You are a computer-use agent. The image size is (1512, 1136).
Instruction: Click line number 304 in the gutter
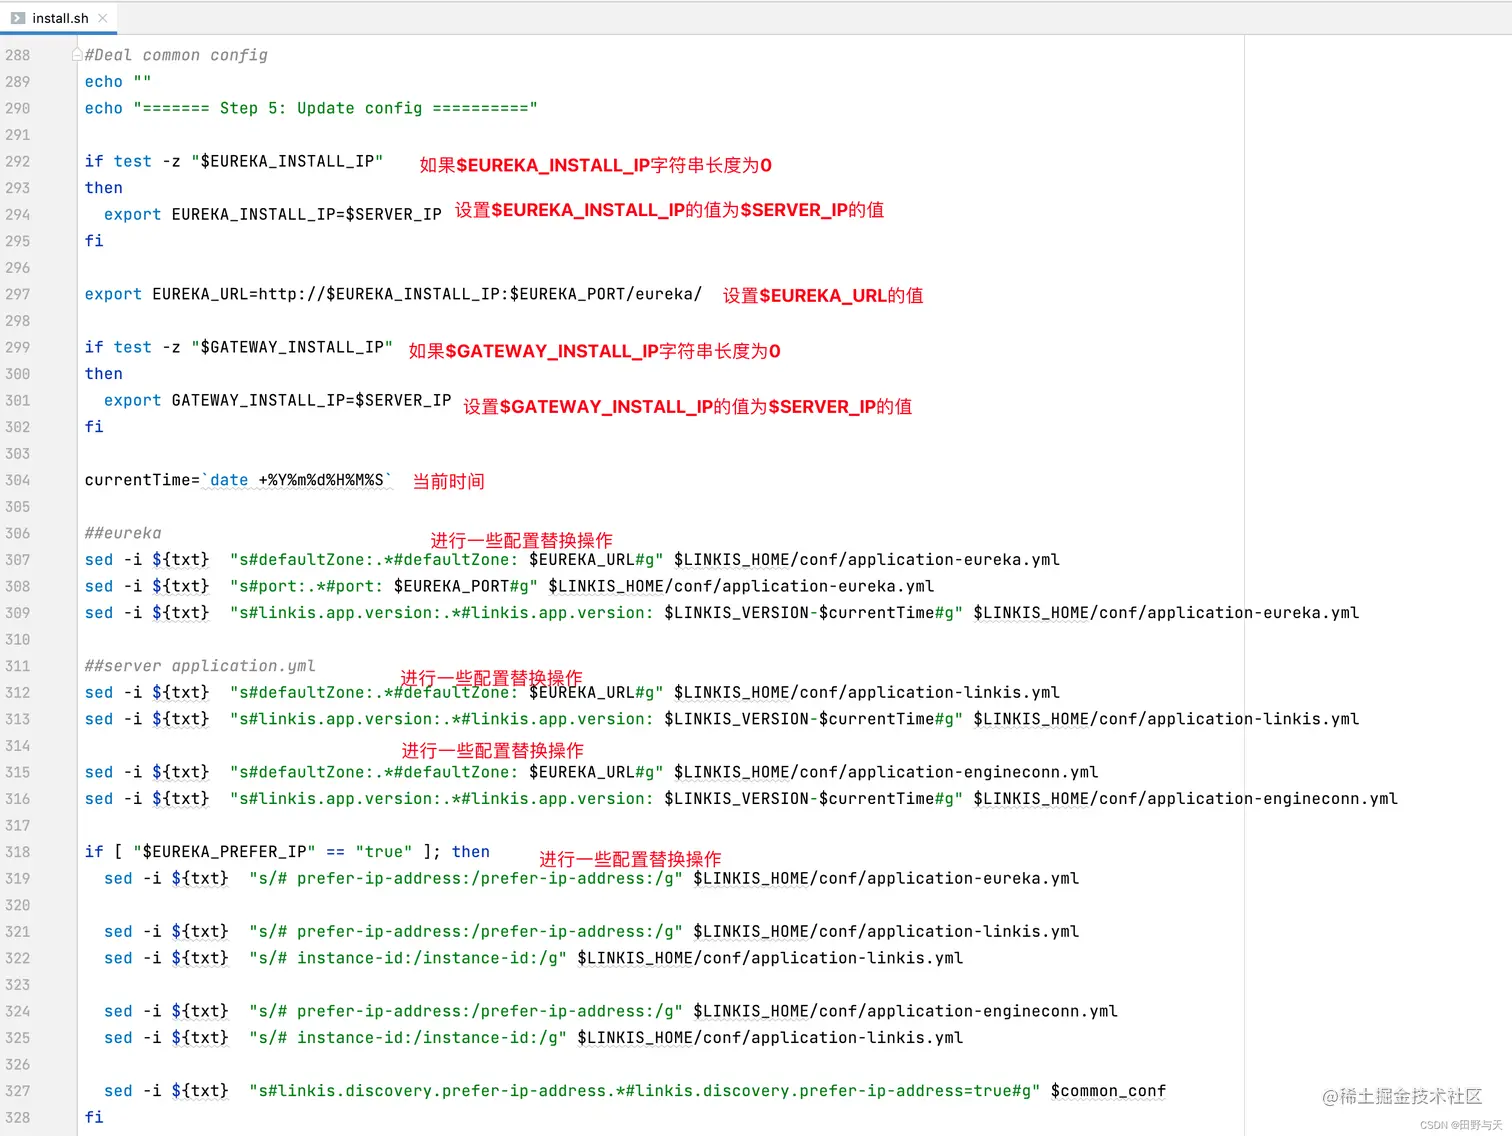(x=18, y=480)
